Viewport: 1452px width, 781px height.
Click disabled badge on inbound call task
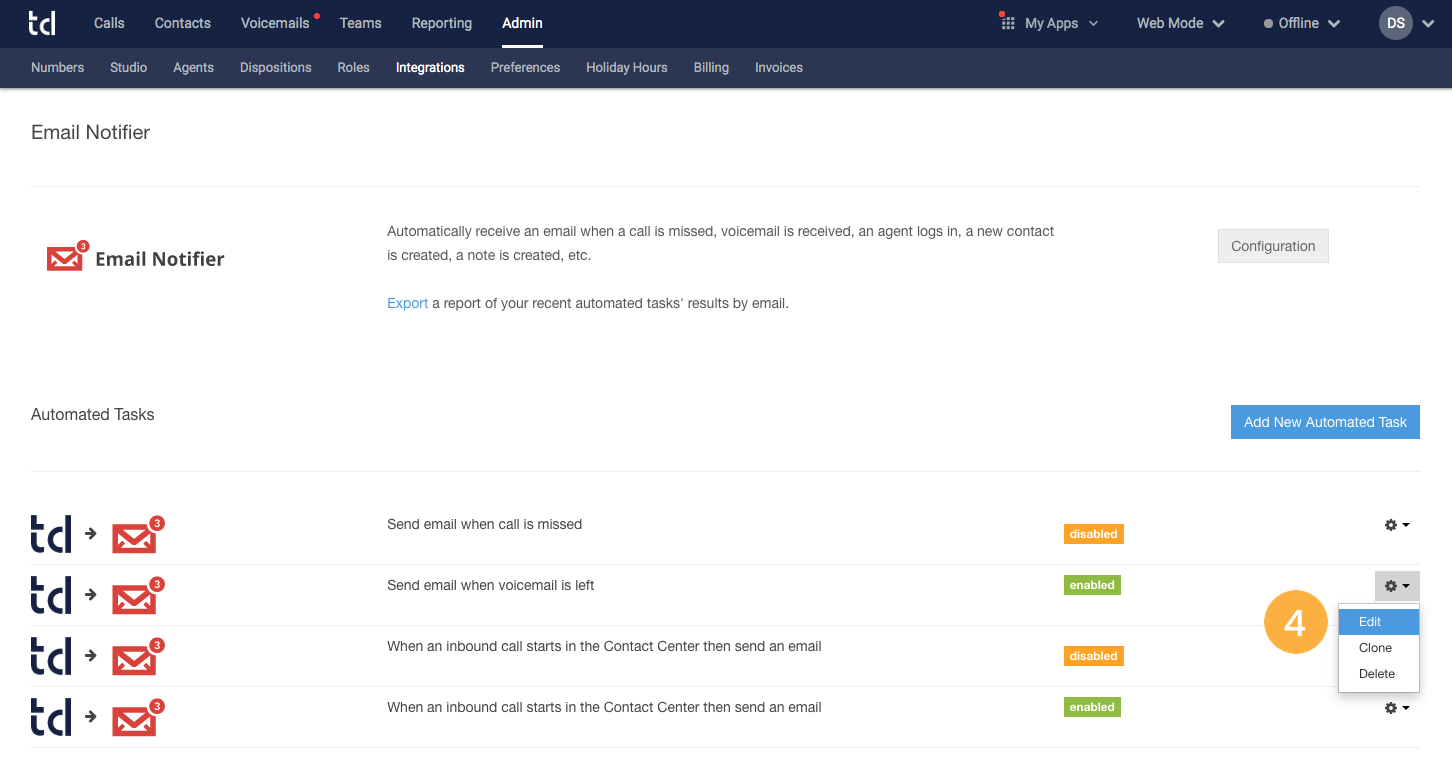click(x=1093, y=656)
